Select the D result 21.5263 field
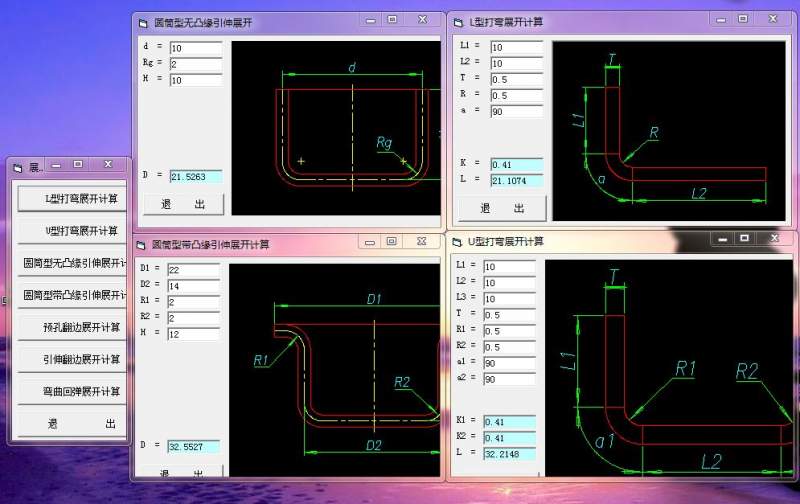 point(196,177)
